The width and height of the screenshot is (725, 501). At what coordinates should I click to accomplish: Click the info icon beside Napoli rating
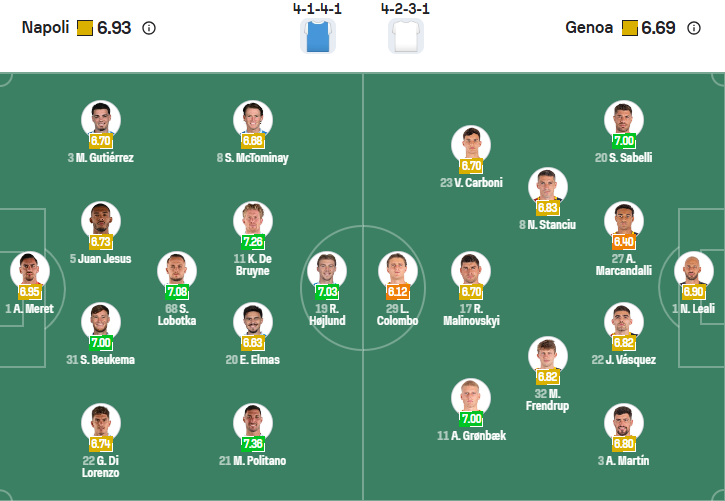click(149, 28)
